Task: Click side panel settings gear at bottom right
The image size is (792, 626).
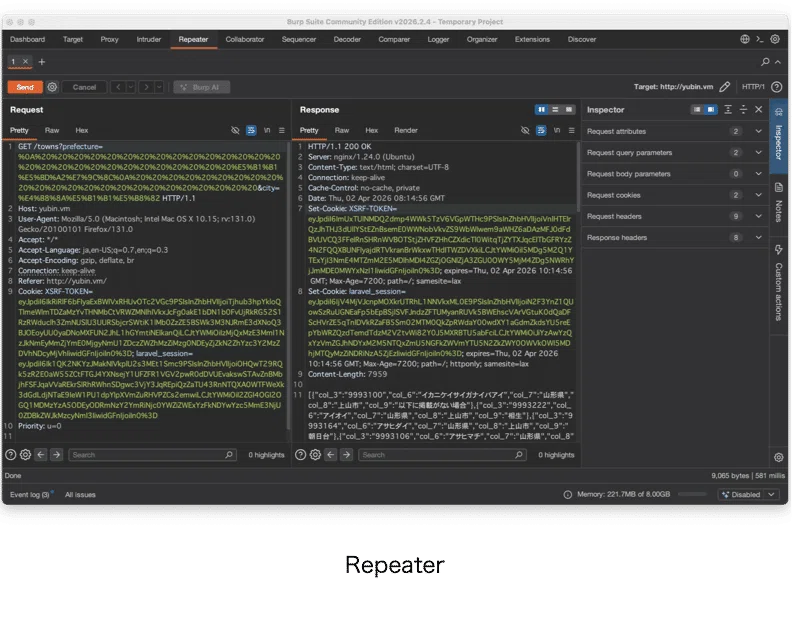Action: tap(779, 457)
